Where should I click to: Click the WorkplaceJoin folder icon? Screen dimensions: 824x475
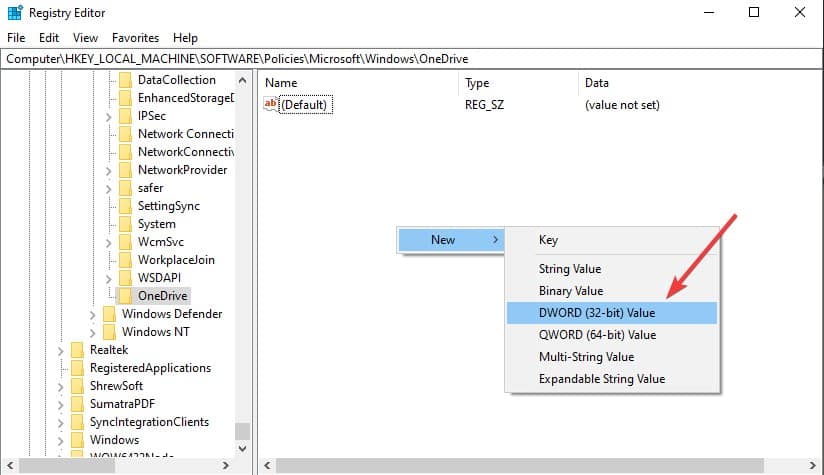pos(125,260)
